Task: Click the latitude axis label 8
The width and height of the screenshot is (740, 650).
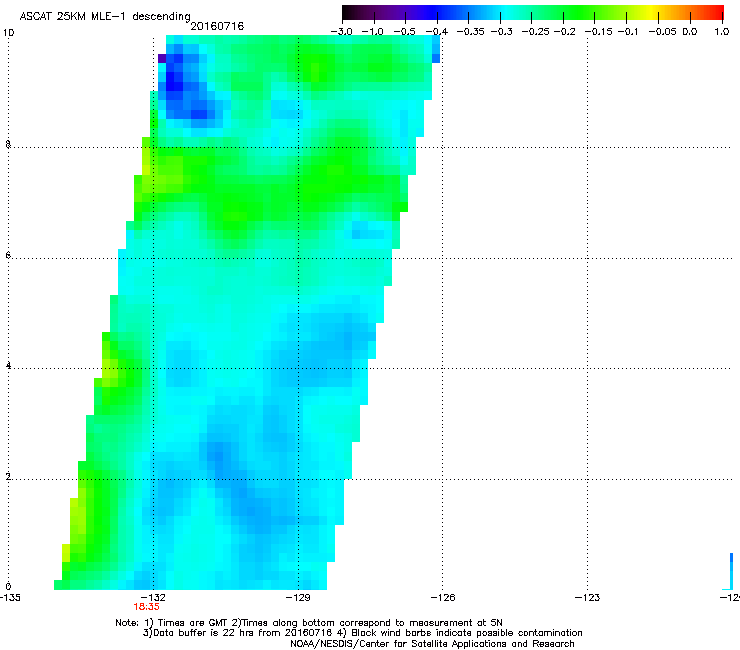Action: (8, 144)
